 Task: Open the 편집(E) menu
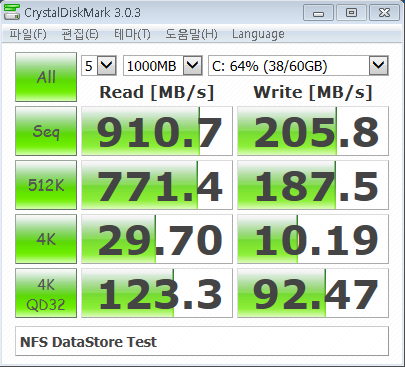coord(80,34)
